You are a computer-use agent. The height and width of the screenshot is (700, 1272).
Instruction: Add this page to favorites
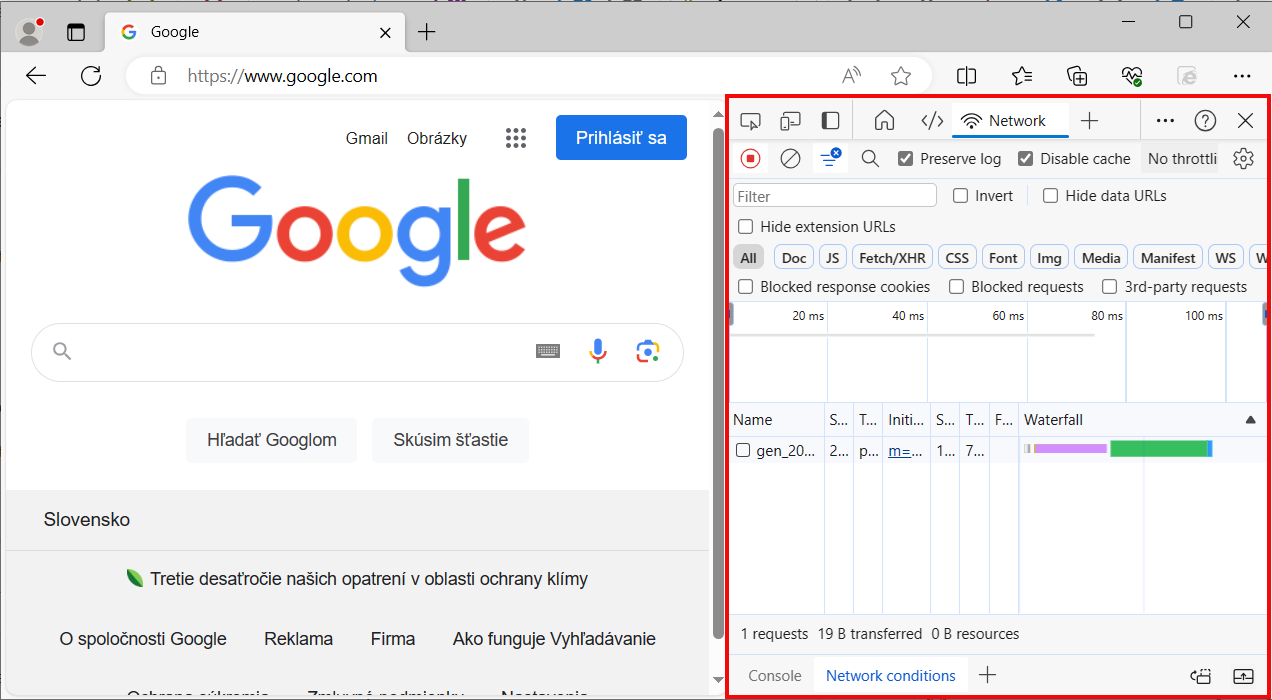pyautogui.click(x=901, y=76)
